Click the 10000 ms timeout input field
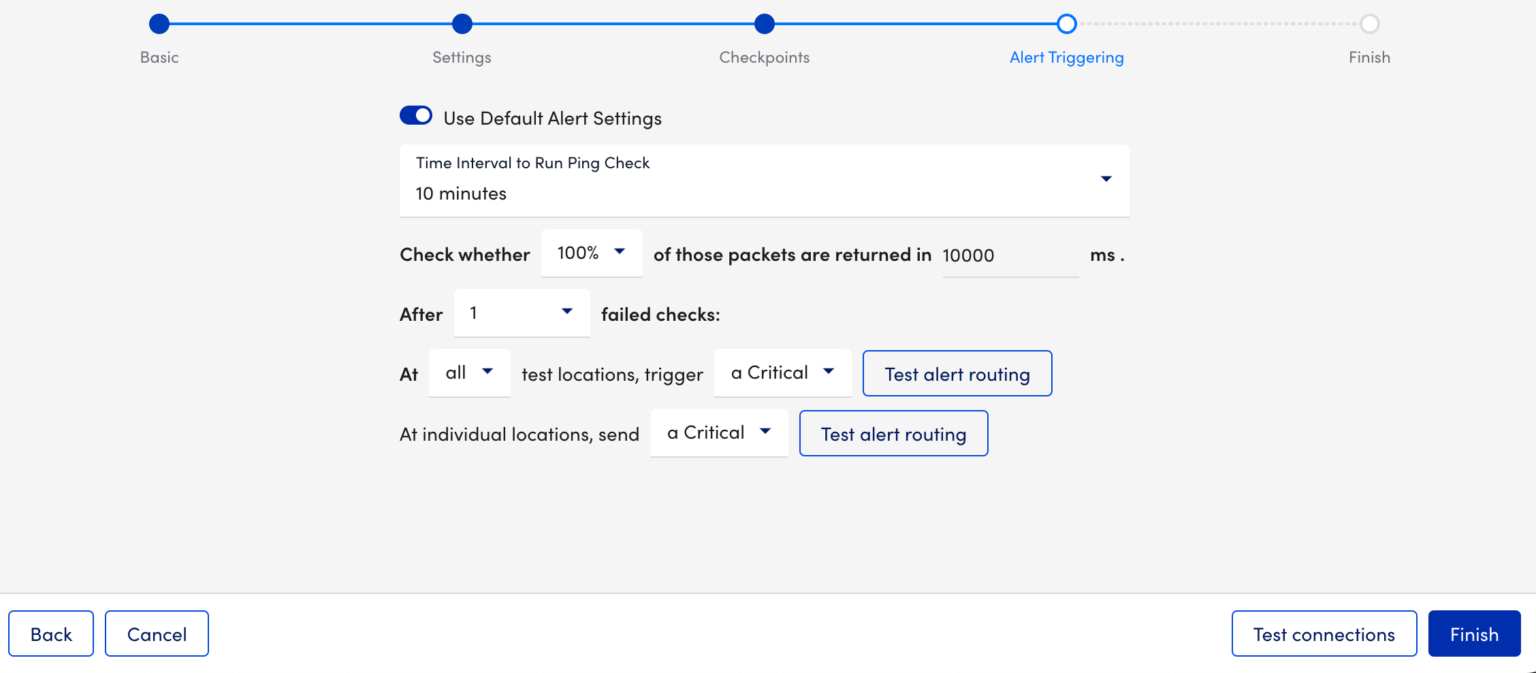Image resolution: width=1536 pixels, height=673 pixels. [1009, 255]
